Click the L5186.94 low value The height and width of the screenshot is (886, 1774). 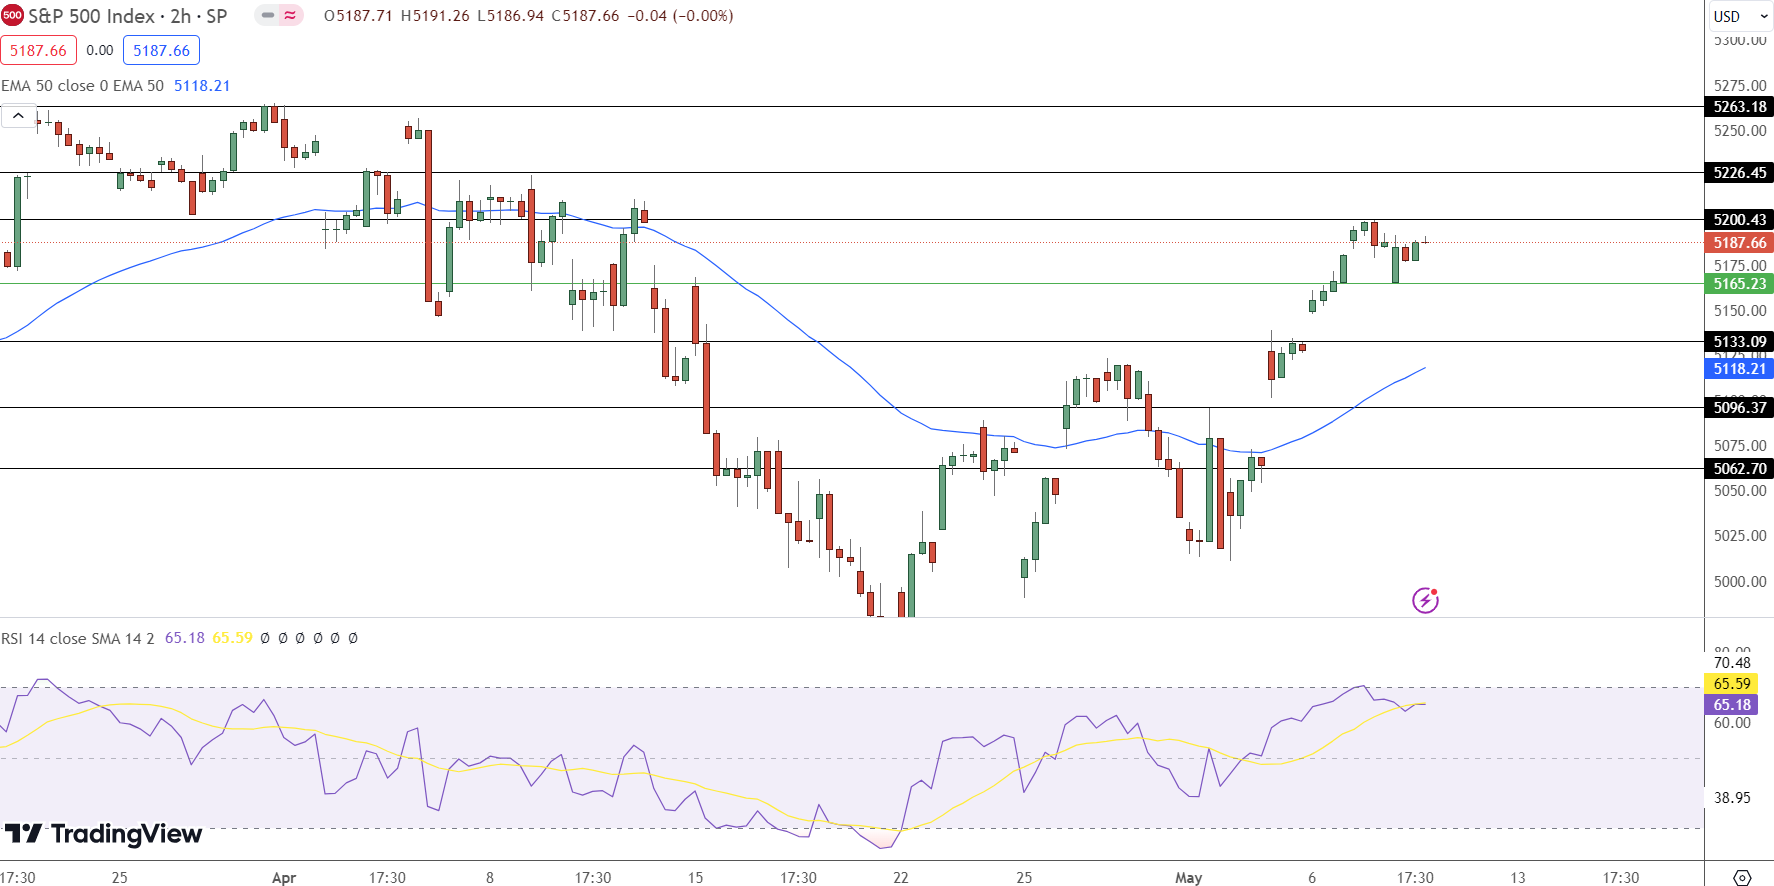[510, 16]
